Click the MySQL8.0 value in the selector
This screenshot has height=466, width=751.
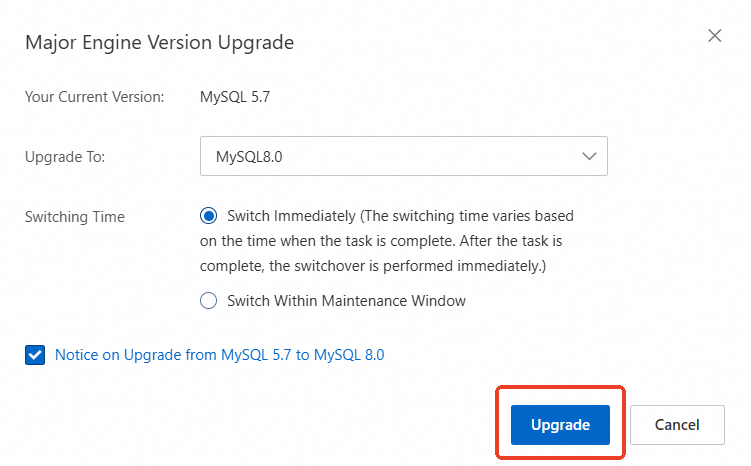tap(256, 157)
